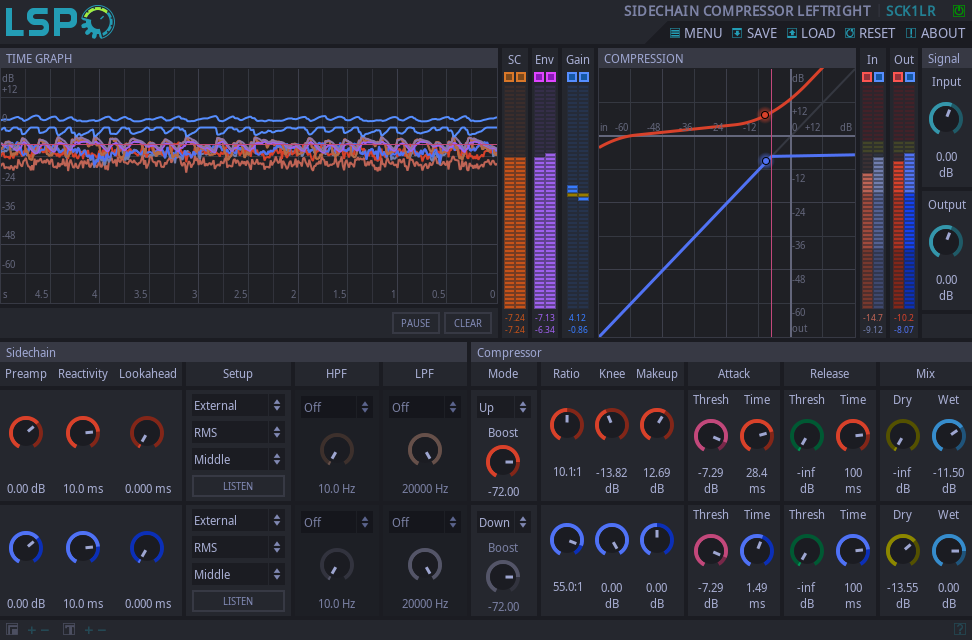Click LISTEN button in red-knob channel row
Screen dimensions: 972x640
[x=238, y=486]
